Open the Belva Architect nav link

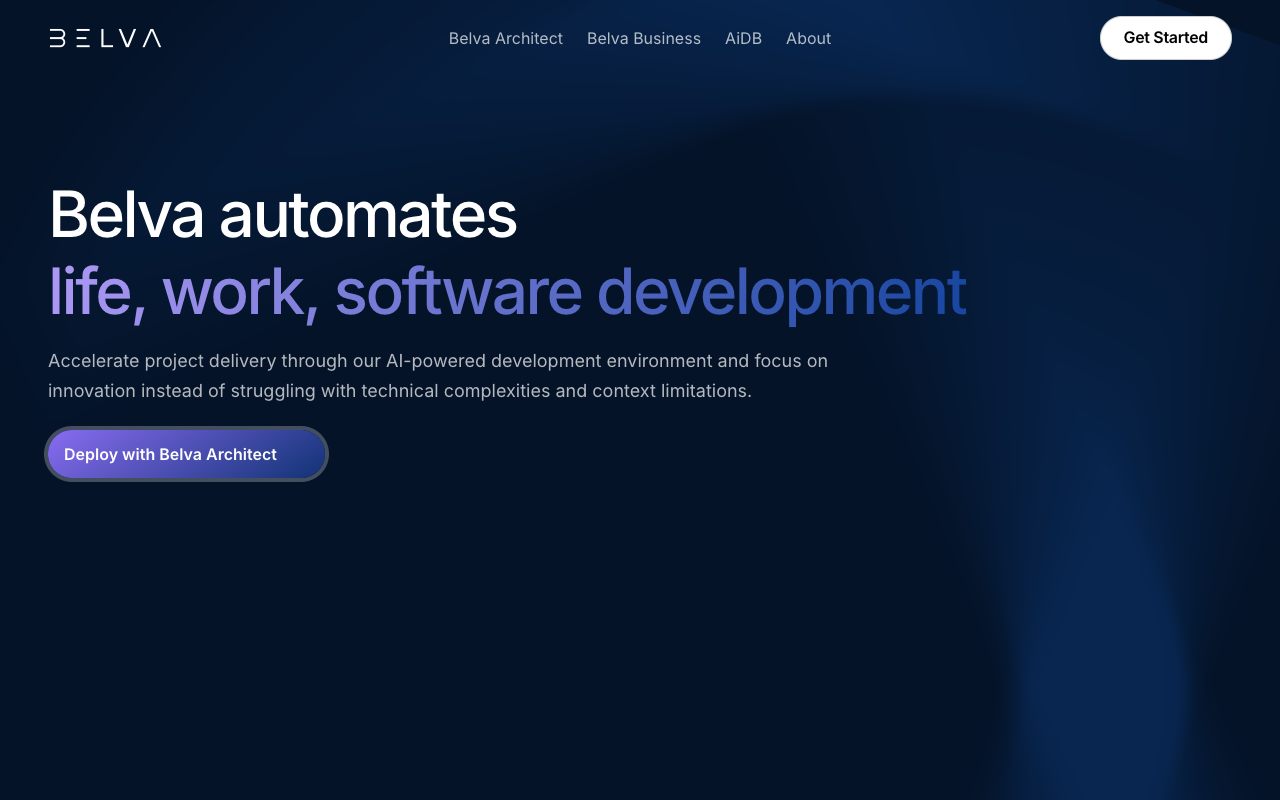pos(506,38)
